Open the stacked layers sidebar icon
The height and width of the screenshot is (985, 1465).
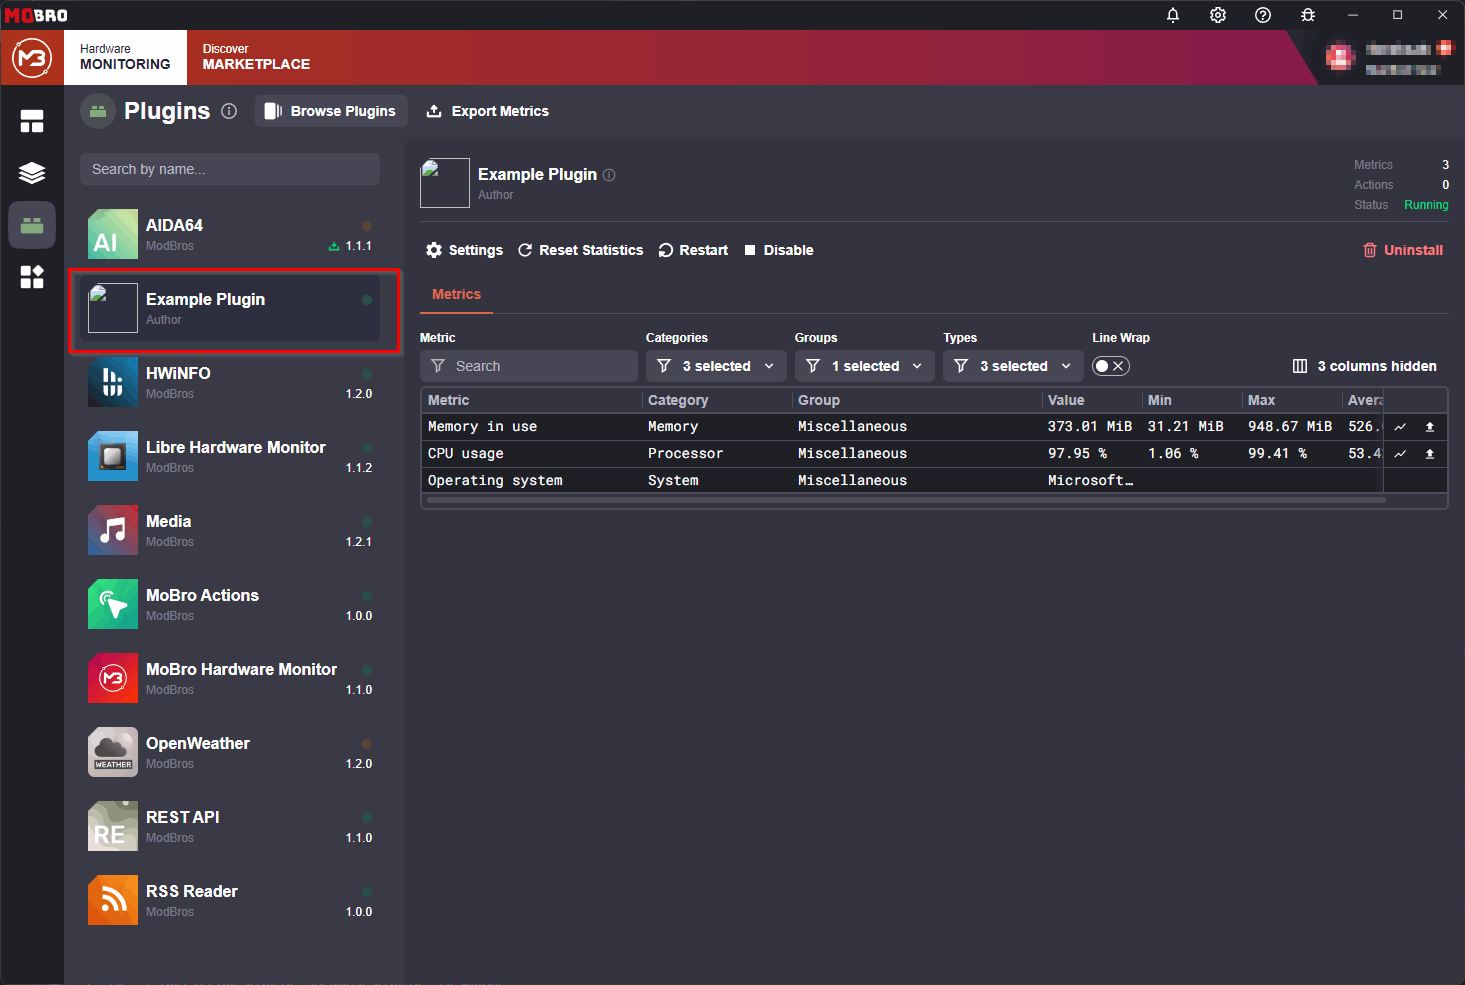tap(32, 173)
